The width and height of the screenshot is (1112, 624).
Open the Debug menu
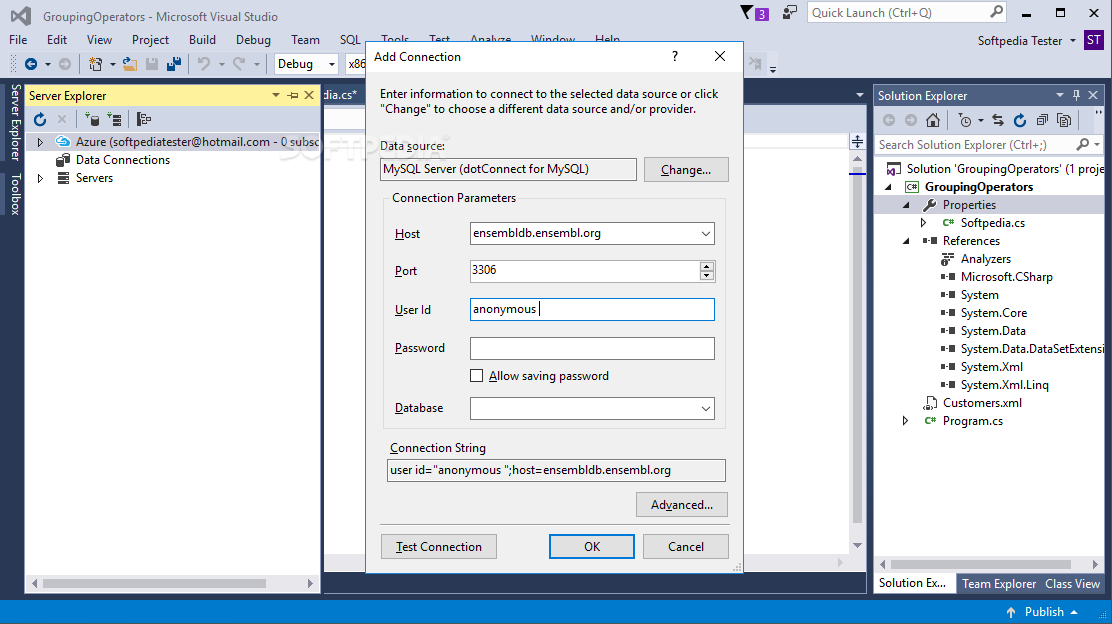(253, 40)
